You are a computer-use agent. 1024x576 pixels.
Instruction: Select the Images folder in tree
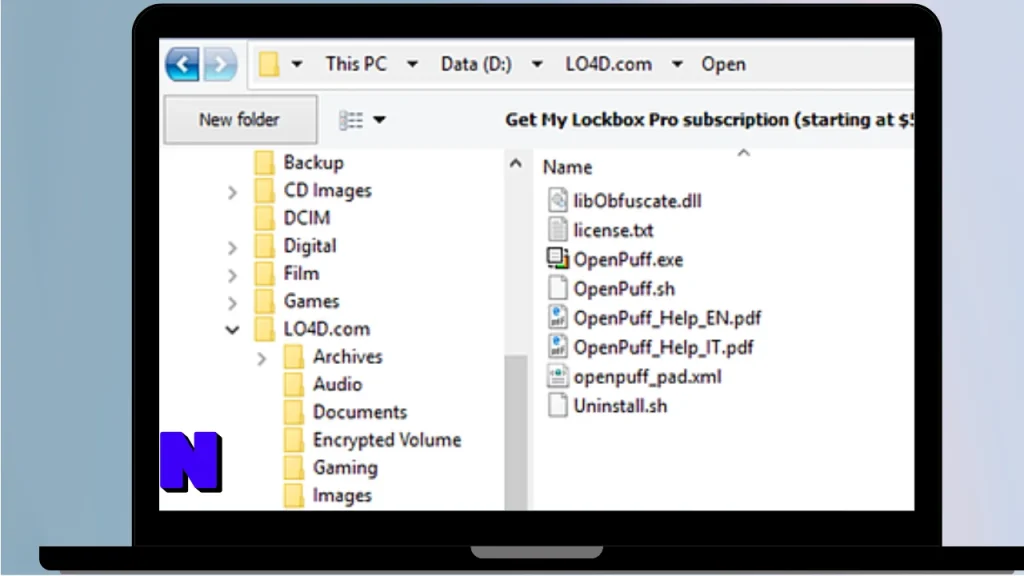pyautogui.click(x=342, y=496)
